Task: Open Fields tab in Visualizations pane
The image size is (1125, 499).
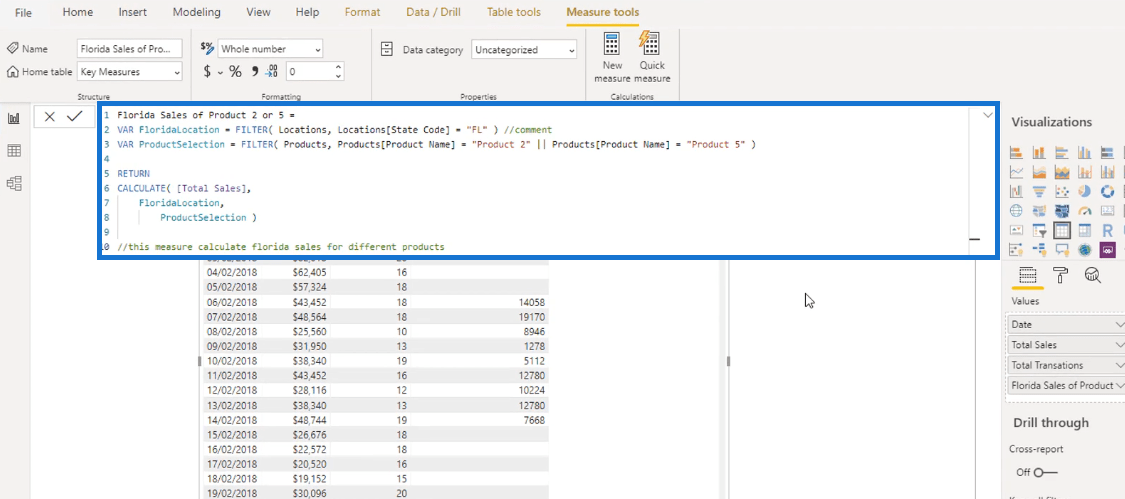Action: [x=1027, y=275]
